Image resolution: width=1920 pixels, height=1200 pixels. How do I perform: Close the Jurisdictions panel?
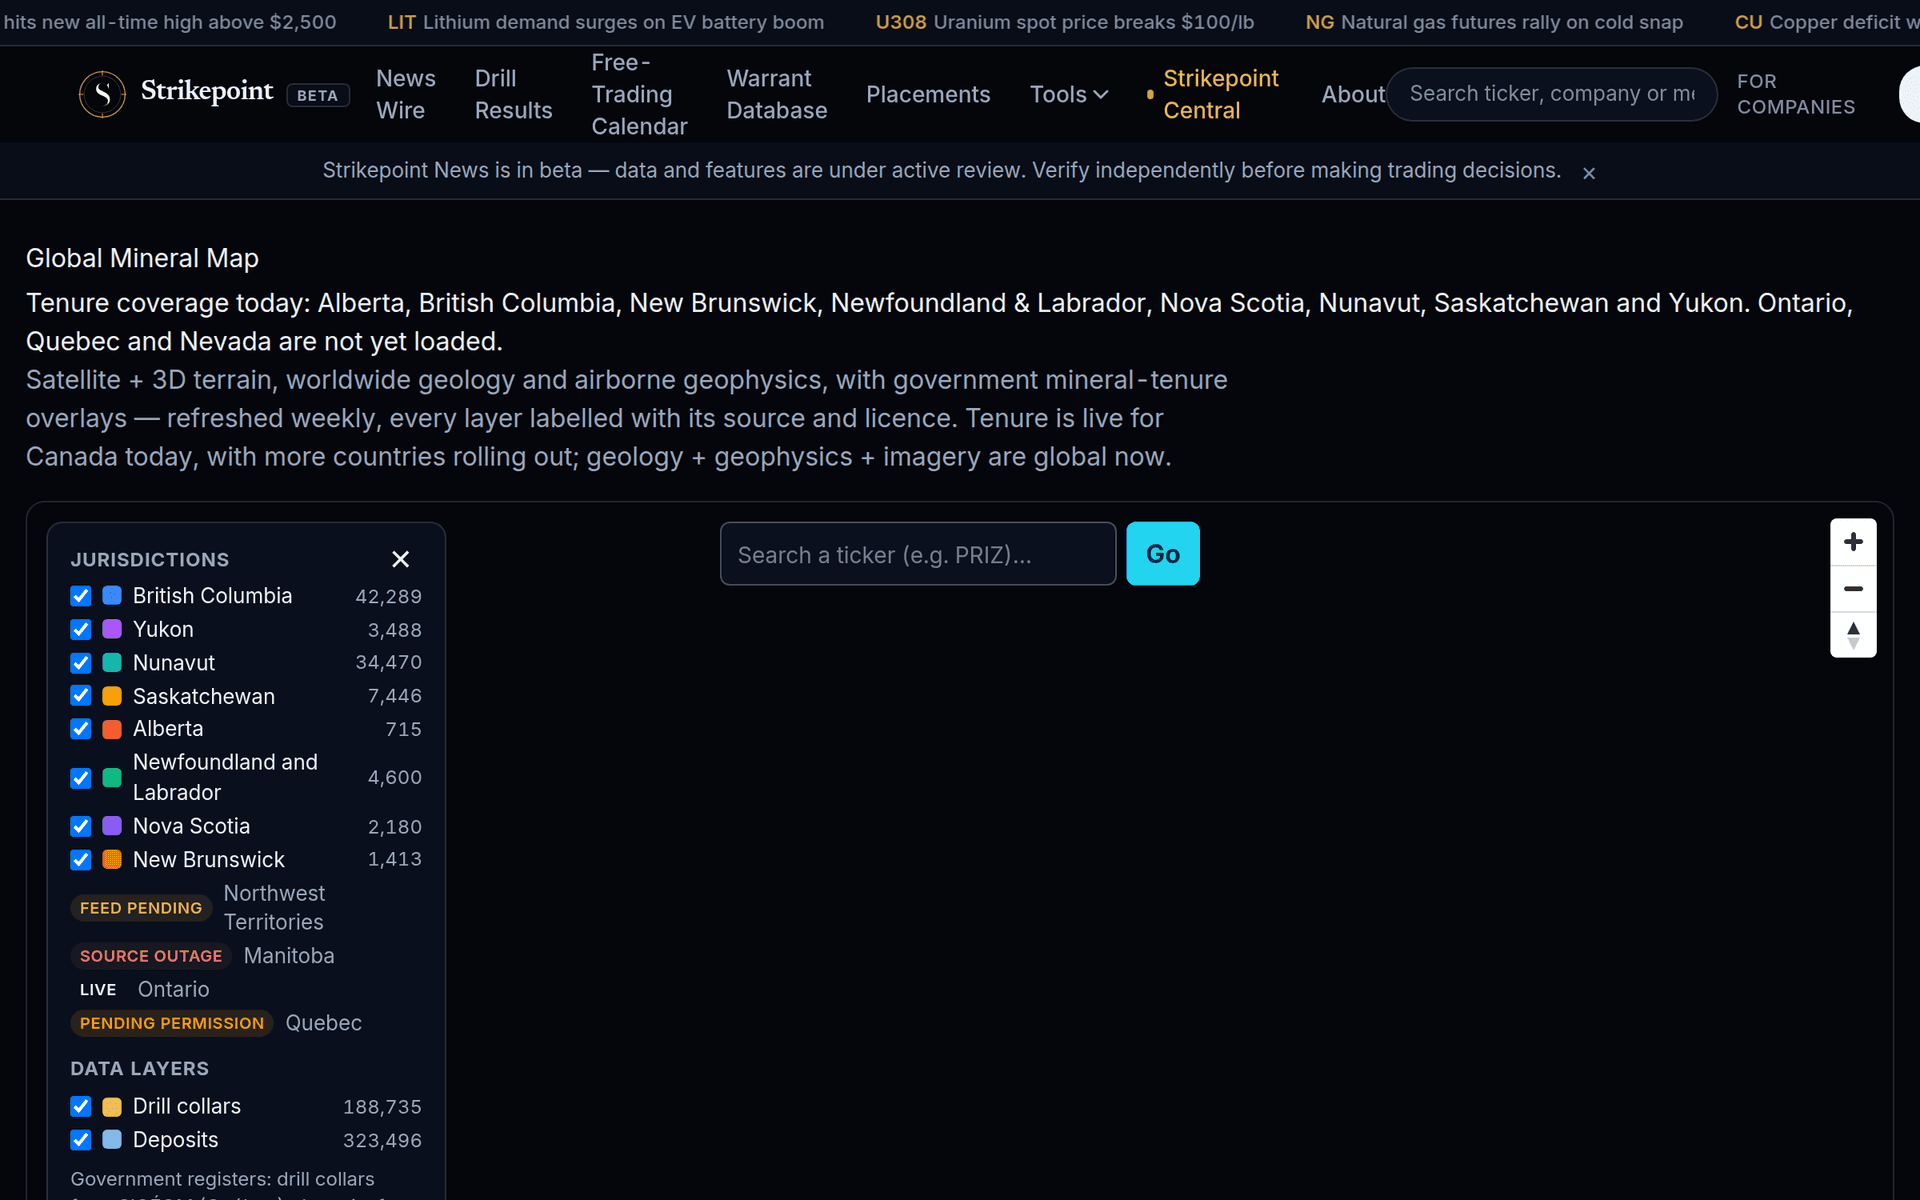click(x=400, y=559)
